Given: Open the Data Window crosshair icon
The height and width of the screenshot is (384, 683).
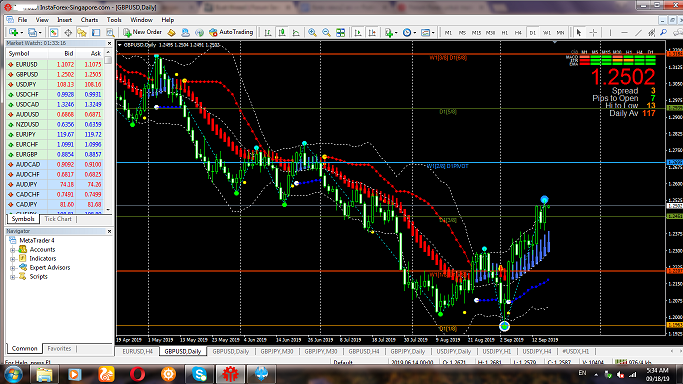Looking at the screenshot, I should pos(68,33).
